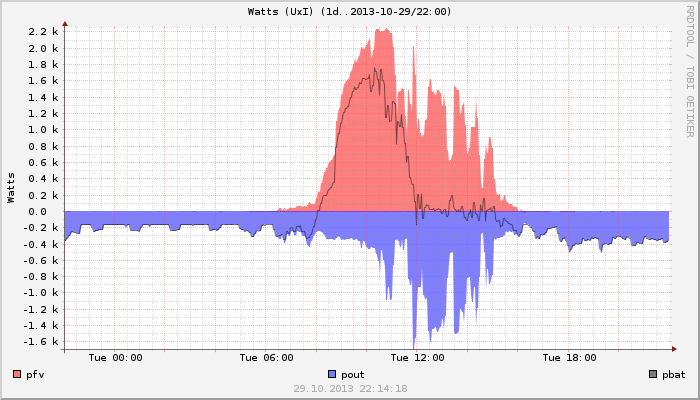700x400 pixels.
Task: Click the red arrow atop the y-axis
Action: pyautogui.click(x=65, y=24)
